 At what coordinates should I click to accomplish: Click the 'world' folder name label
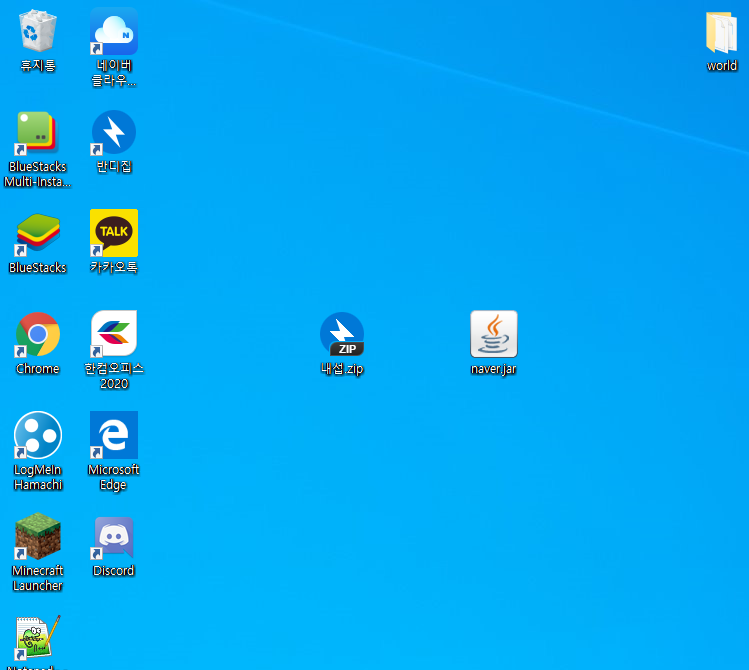click(x=722, y=65)
